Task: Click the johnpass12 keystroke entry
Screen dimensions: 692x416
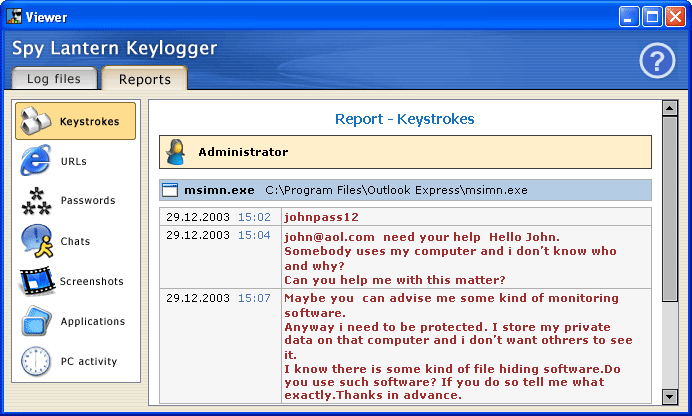Action: [x=321, y=217]
